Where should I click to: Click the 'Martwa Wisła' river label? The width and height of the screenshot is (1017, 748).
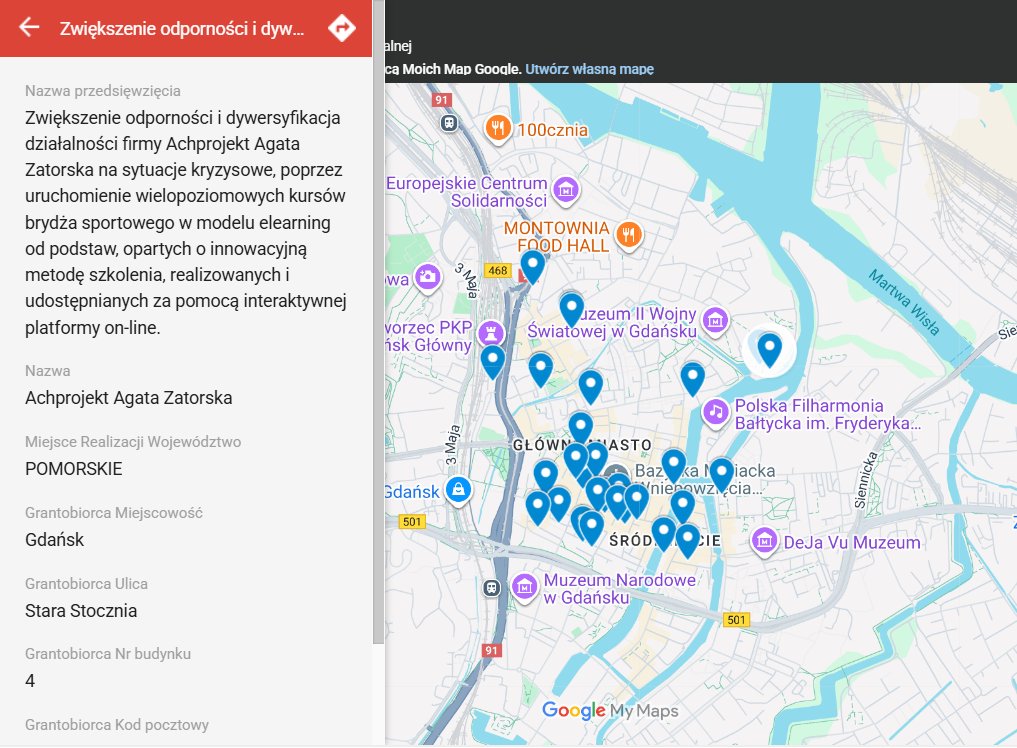tap(904, 302)
